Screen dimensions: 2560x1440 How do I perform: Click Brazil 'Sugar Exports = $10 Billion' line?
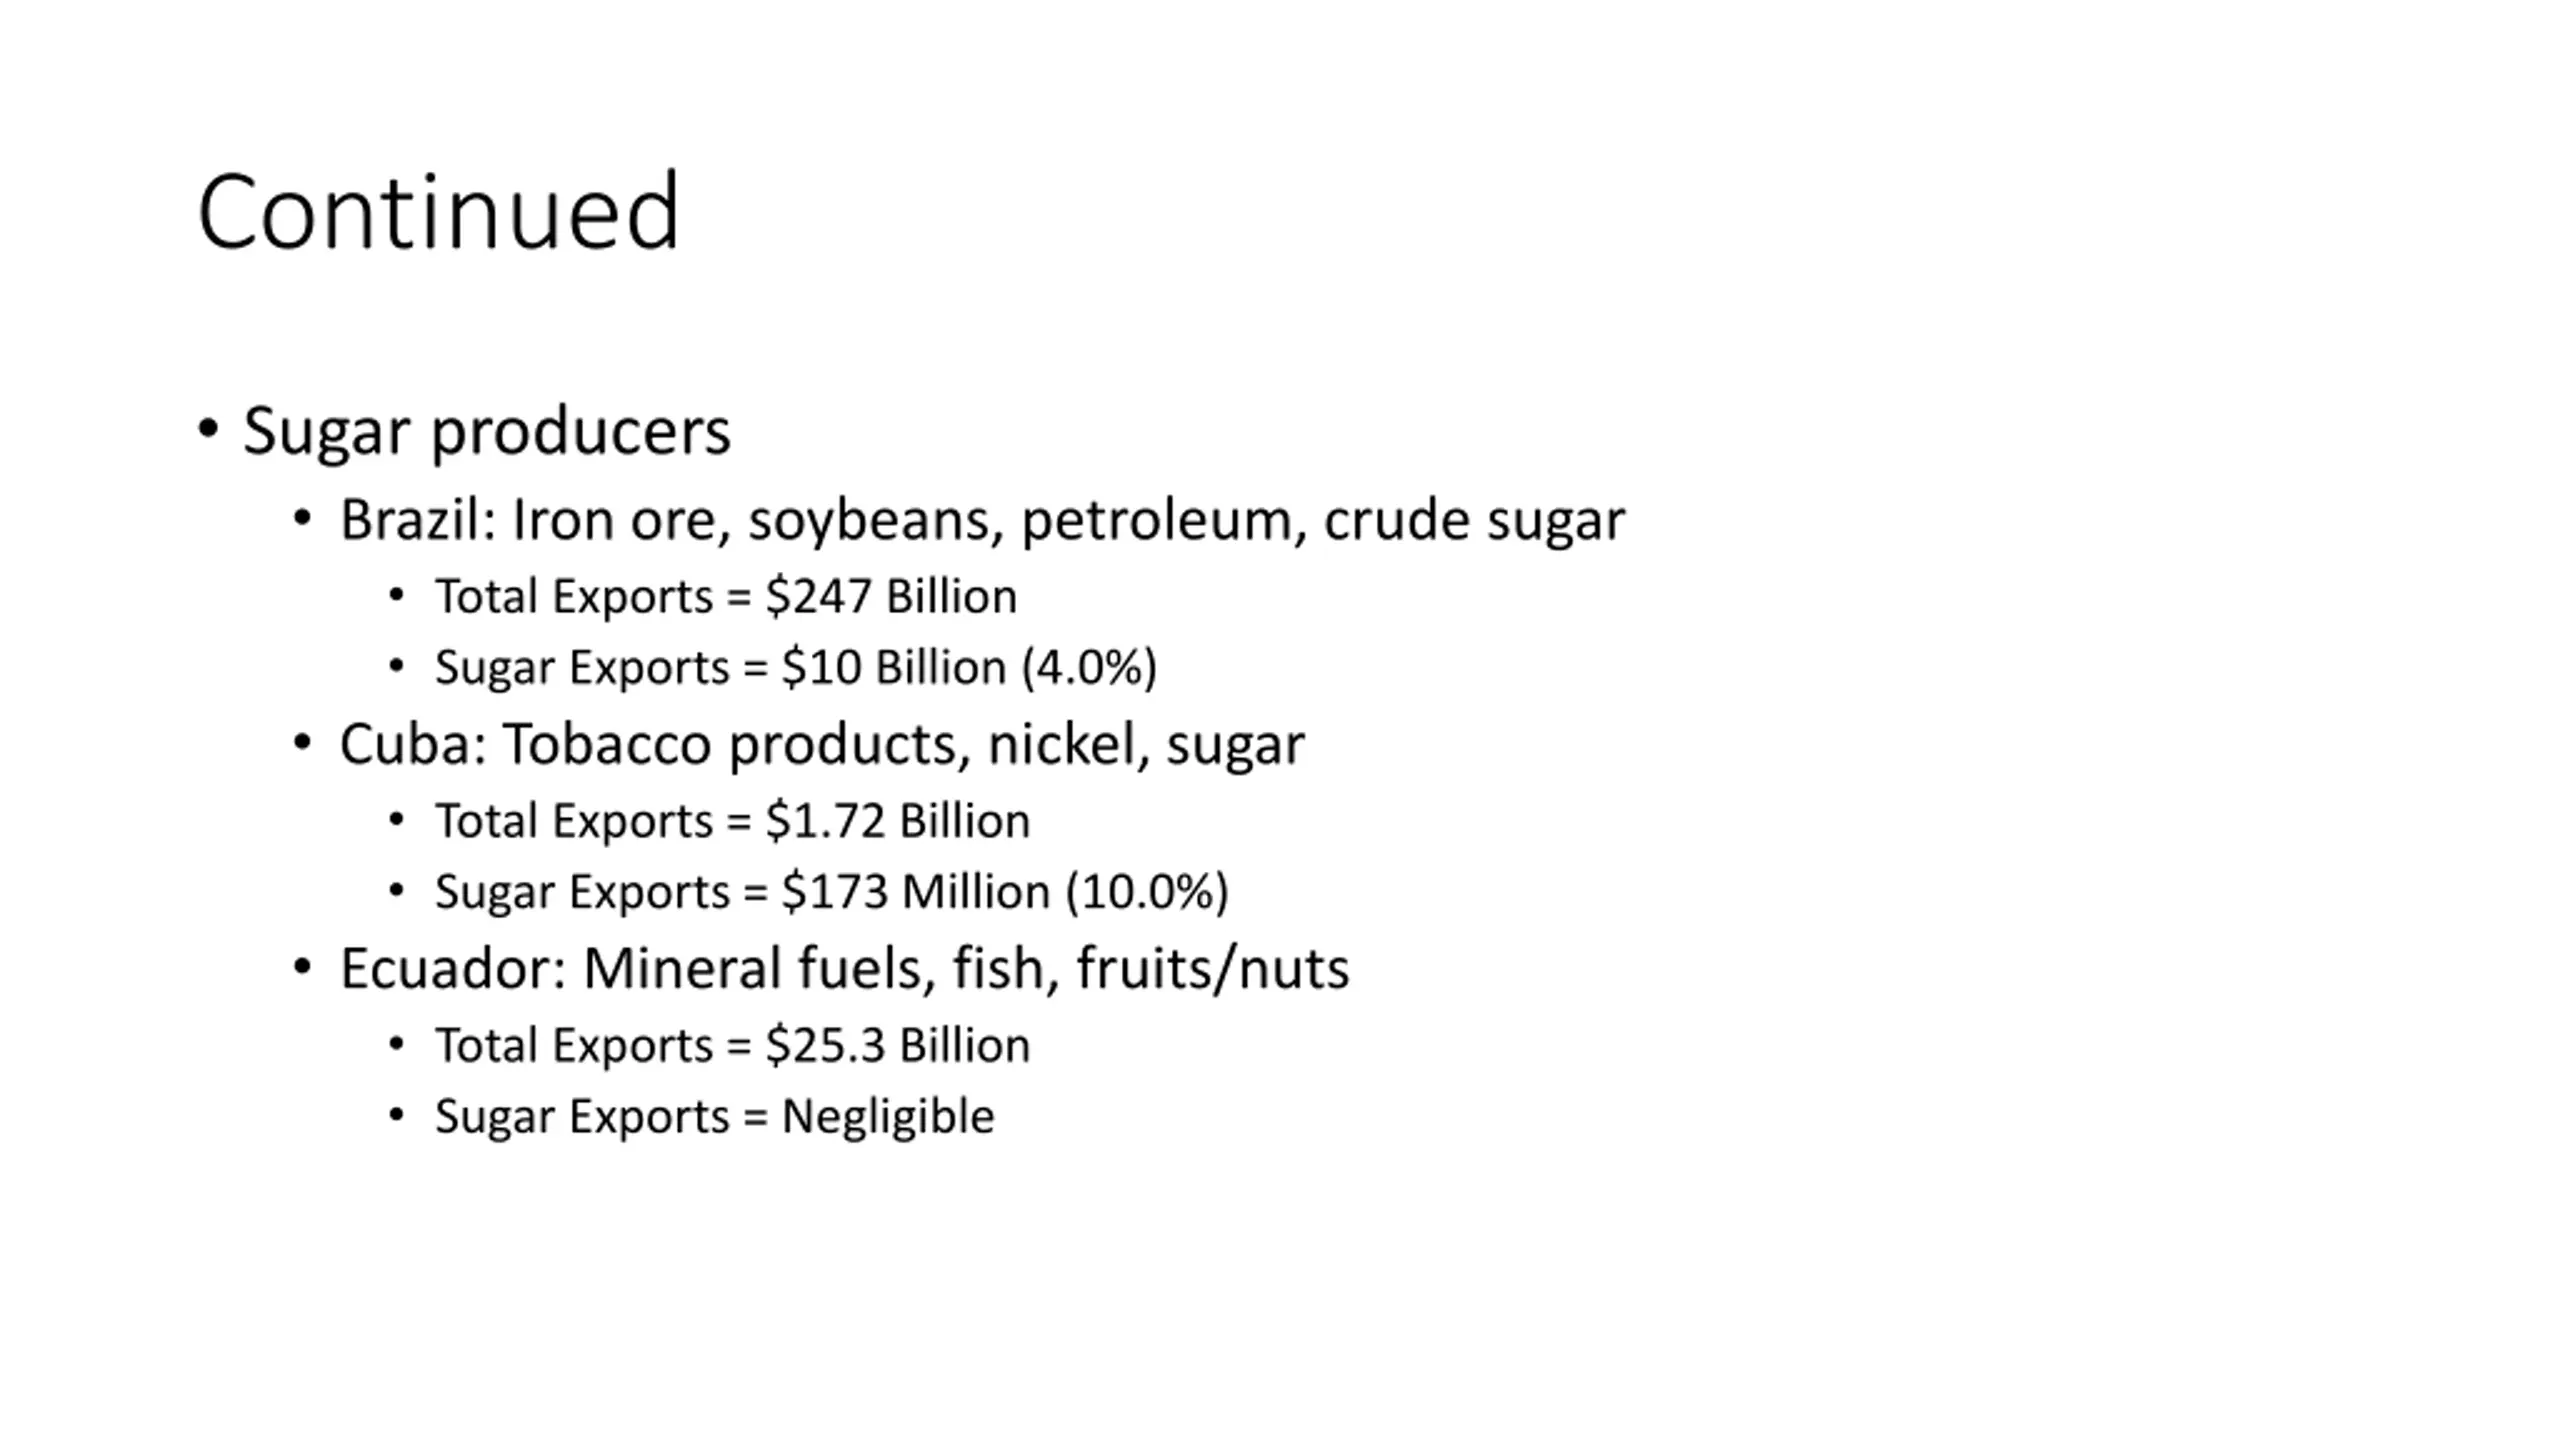796,668
